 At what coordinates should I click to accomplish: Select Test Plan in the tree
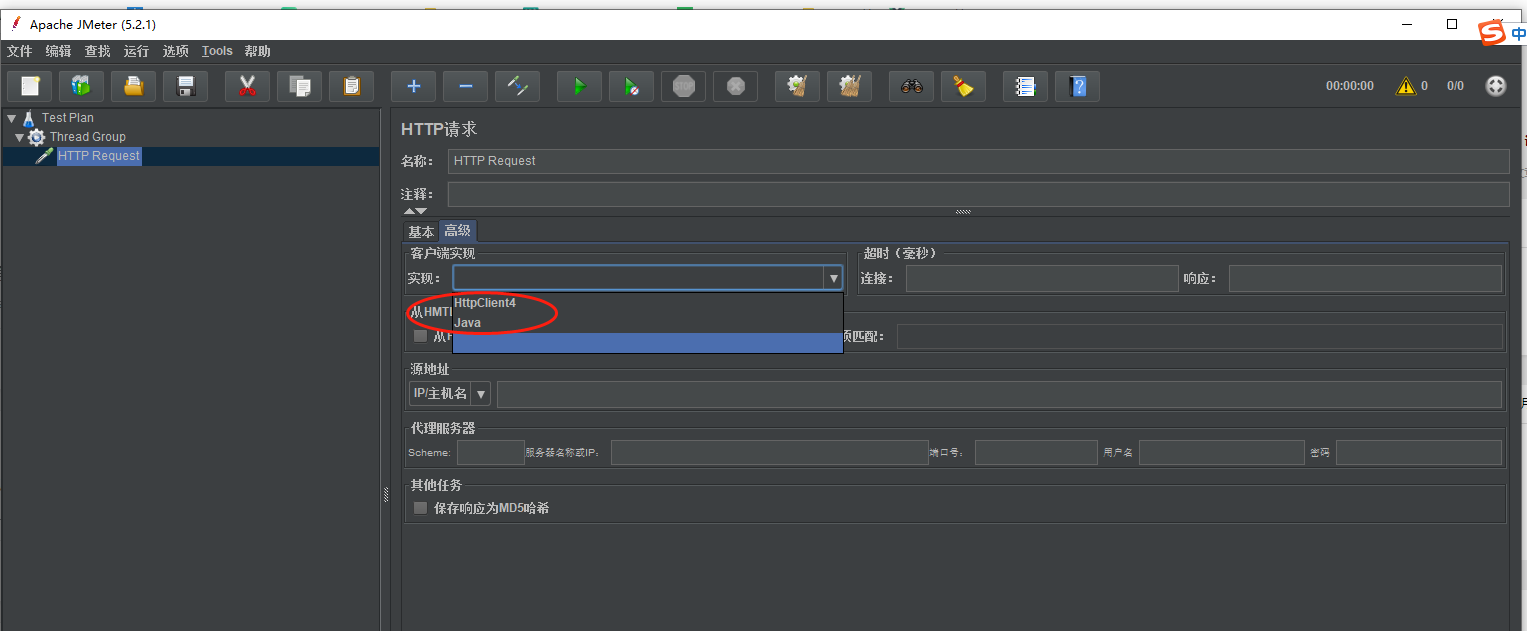[68, 118]
